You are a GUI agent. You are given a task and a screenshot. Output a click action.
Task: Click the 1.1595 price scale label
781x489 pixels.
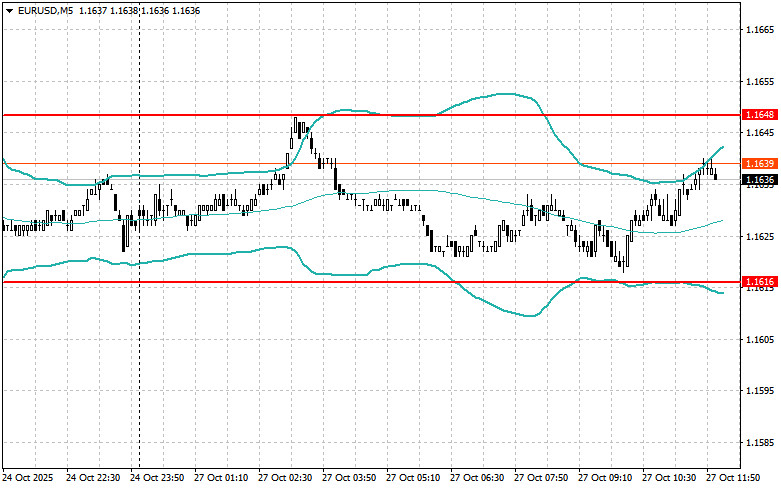760,390
